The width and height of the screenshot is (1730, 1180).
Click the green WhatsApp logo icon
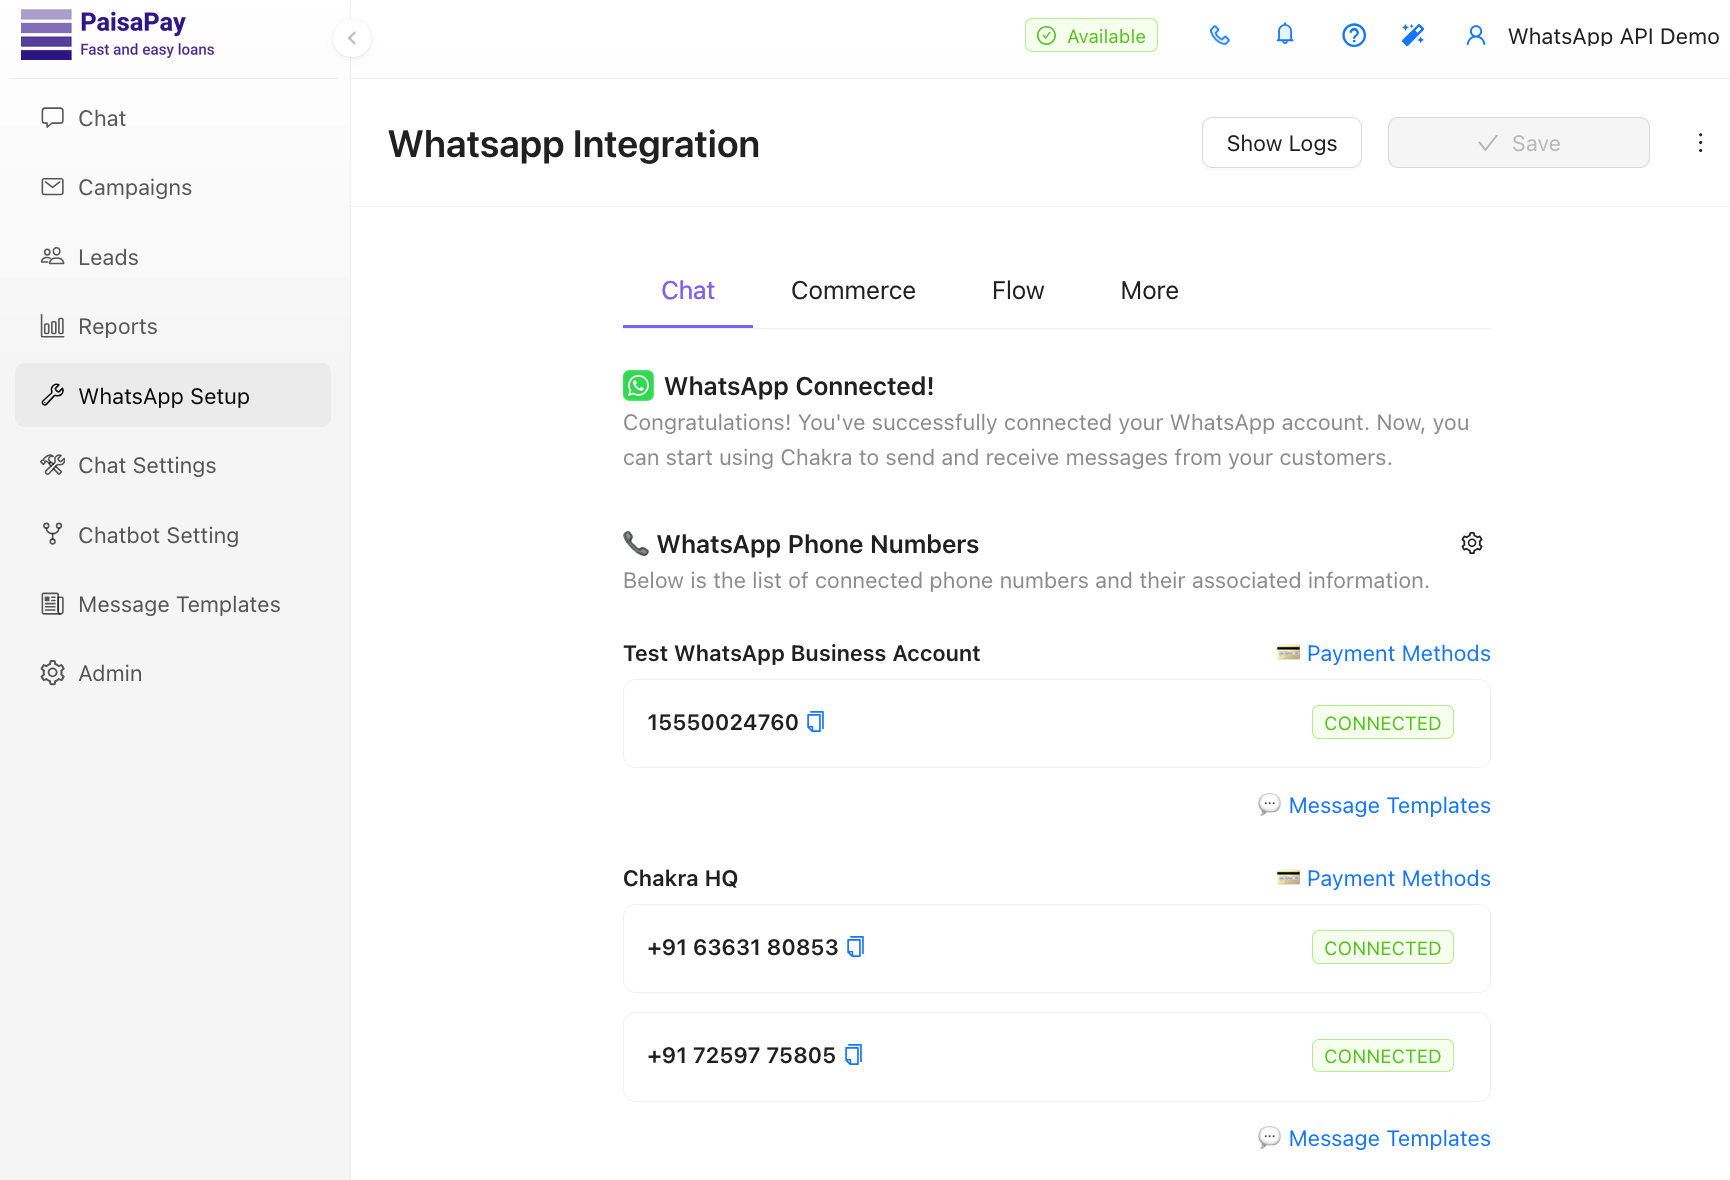pos(638,386)
